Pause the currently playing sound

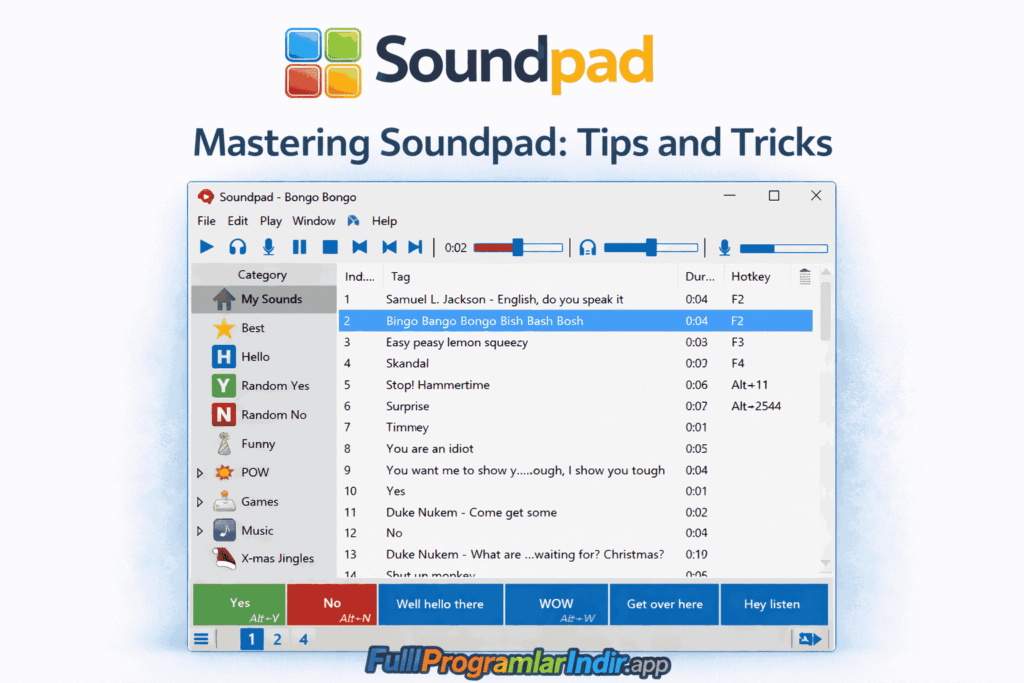pos(299,247)
